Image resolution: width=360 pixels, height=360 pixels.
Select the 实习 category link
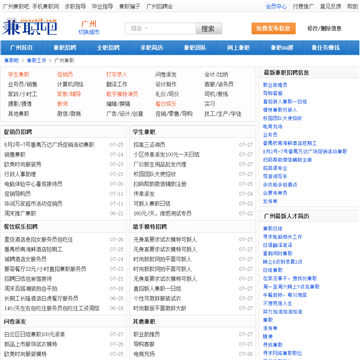[210, 104]
